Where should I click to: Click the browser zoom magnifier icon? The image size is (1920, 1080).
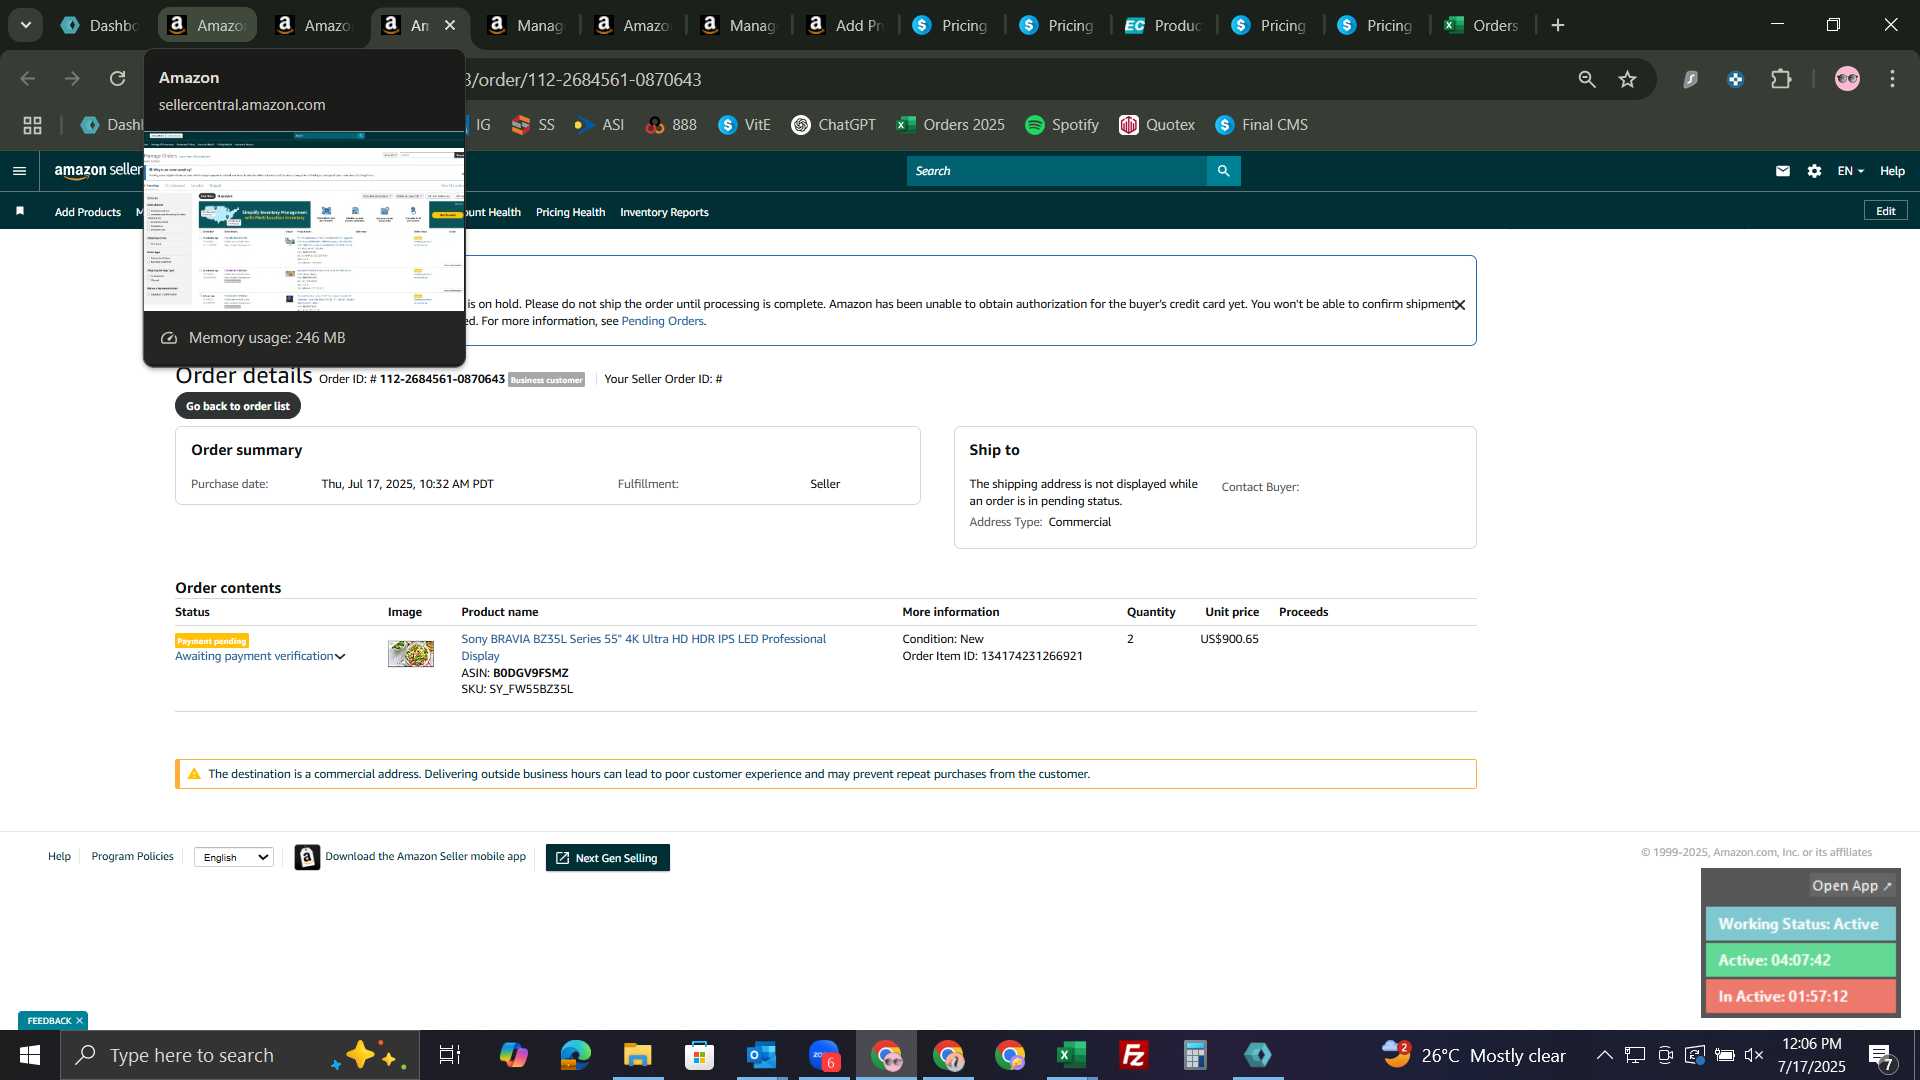pos(1587,79)
